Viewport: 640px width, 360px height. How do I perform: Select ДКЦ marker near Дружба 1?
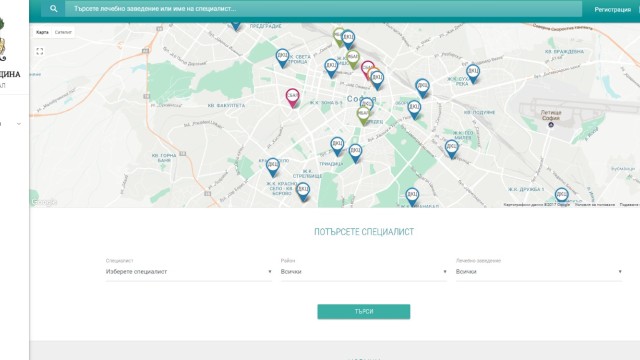pyautogui.click(x=562, y=195)
